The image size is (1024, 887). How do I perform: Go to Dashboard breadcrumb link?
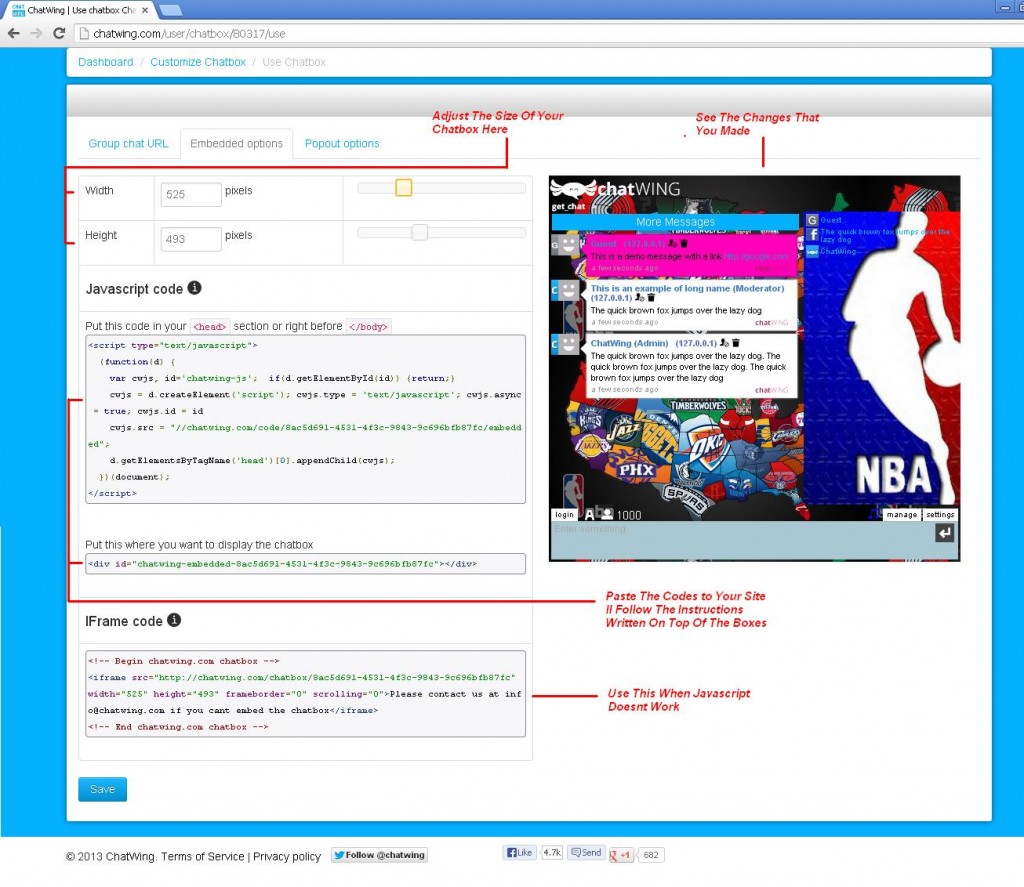106,62
